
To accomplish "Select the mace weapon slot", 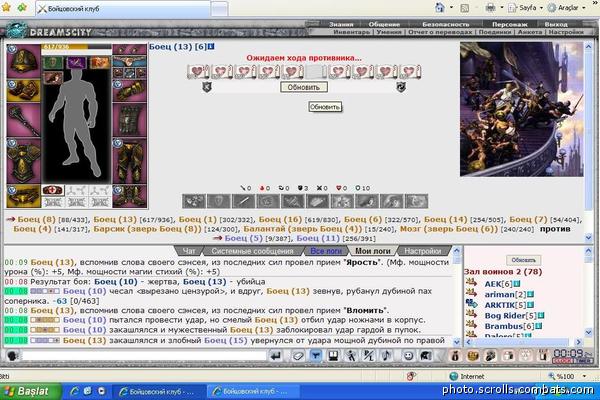I will pyautogui.click(x=23, y=120).
